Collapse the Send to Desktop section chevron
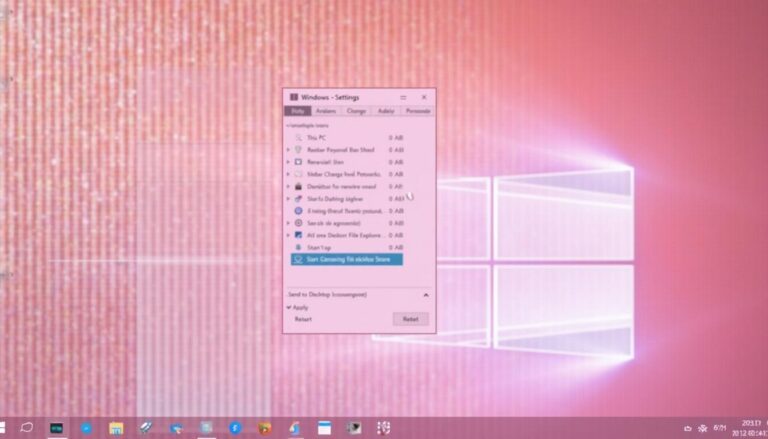The height and width of the screenshot is (439, 768). click(x=426, y=295)
